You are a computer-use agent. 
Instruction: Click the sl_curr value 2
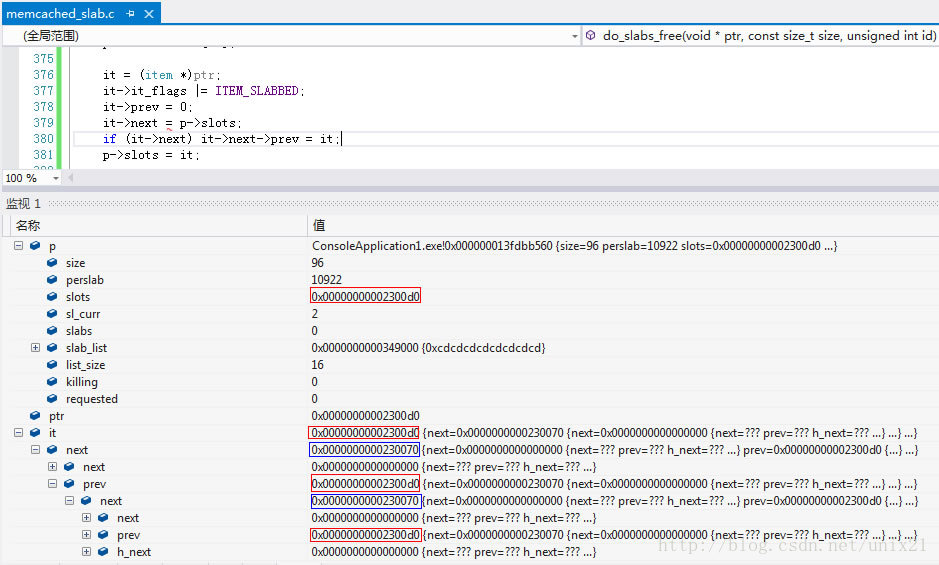point(314,313)
